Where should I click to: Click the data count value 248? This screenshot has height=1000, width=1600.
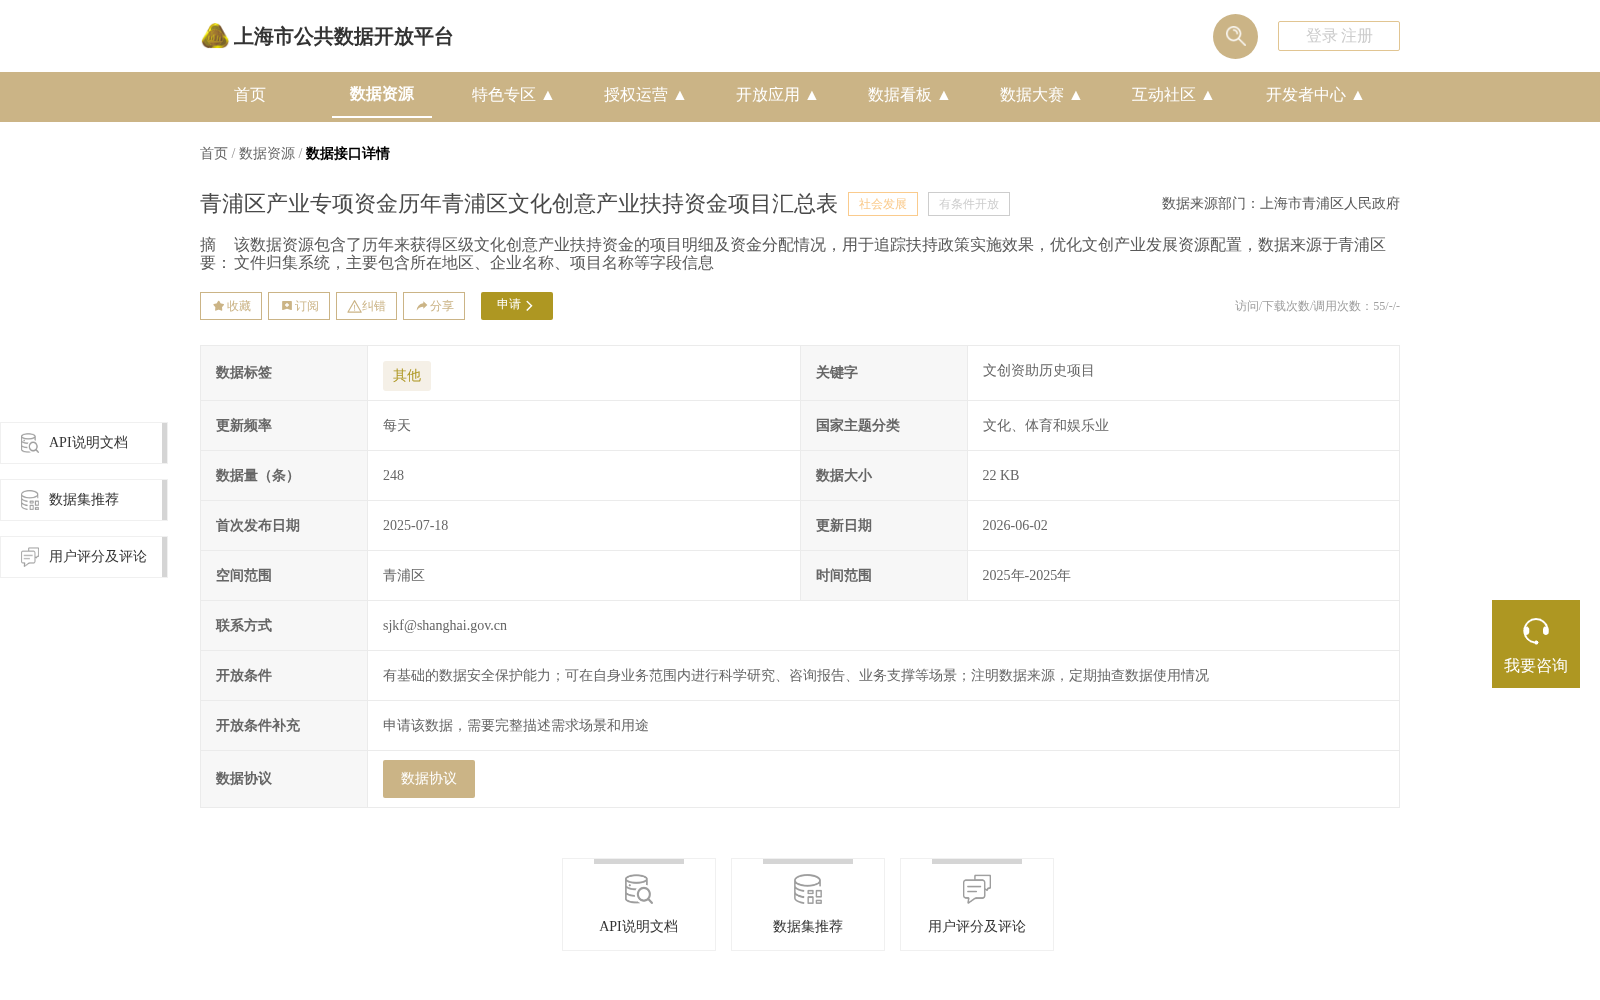coord(394,476)
